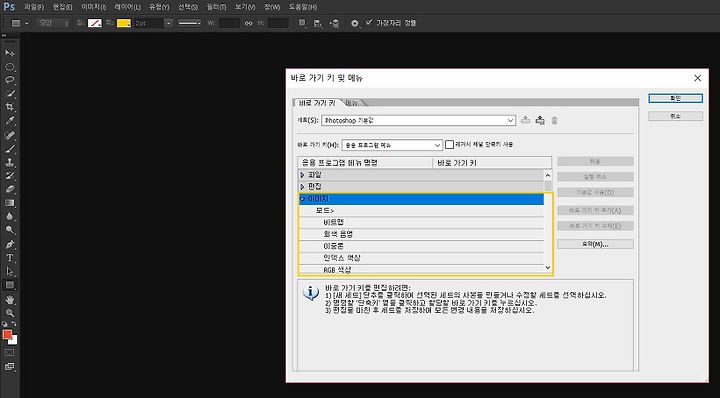Image resolution: width=720 pixels, height=398 pixels.
Task: Select the Pen tool
Action: tap(10, 244)
